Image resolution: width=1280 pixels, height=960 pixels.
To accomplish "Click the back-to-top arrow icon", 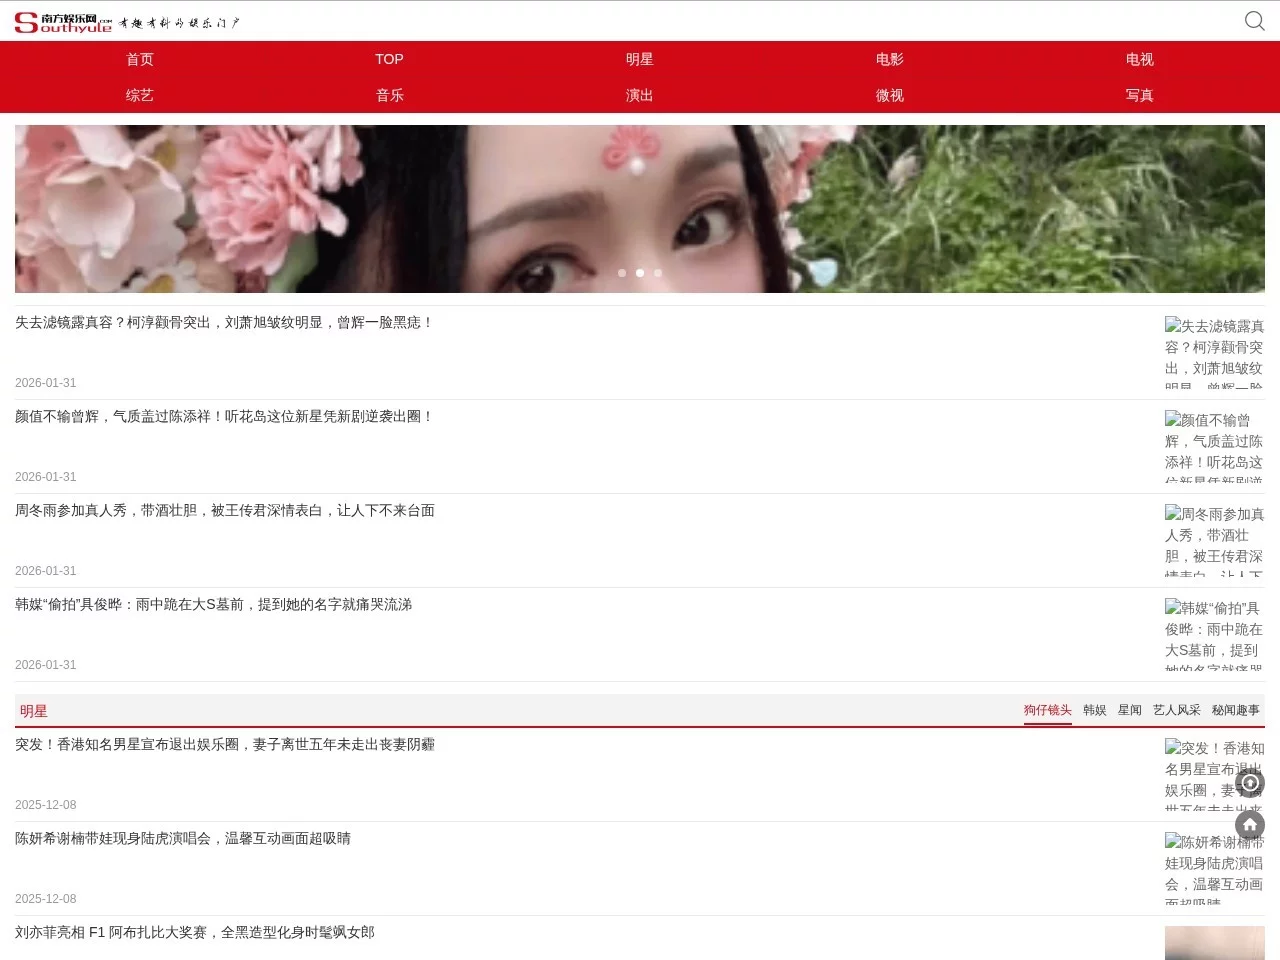I will 1250,784.
